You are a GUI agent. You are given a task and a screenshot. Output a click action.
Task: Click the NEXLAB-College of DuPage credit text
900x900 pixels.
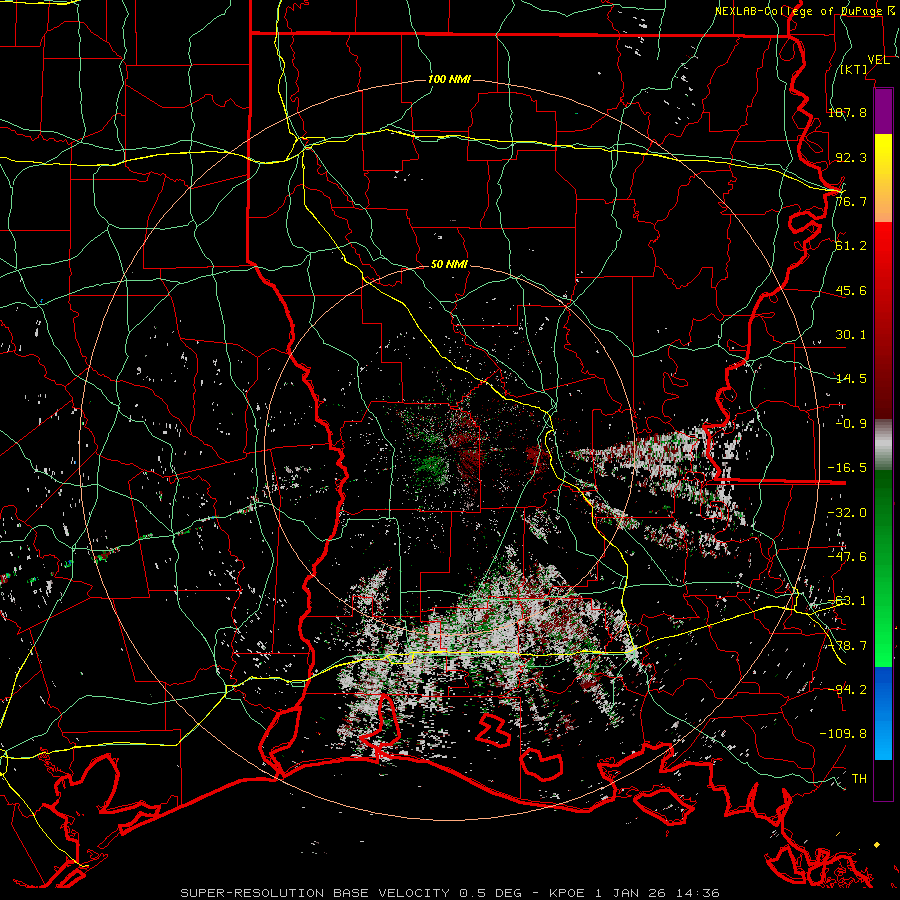click(804, 11)
